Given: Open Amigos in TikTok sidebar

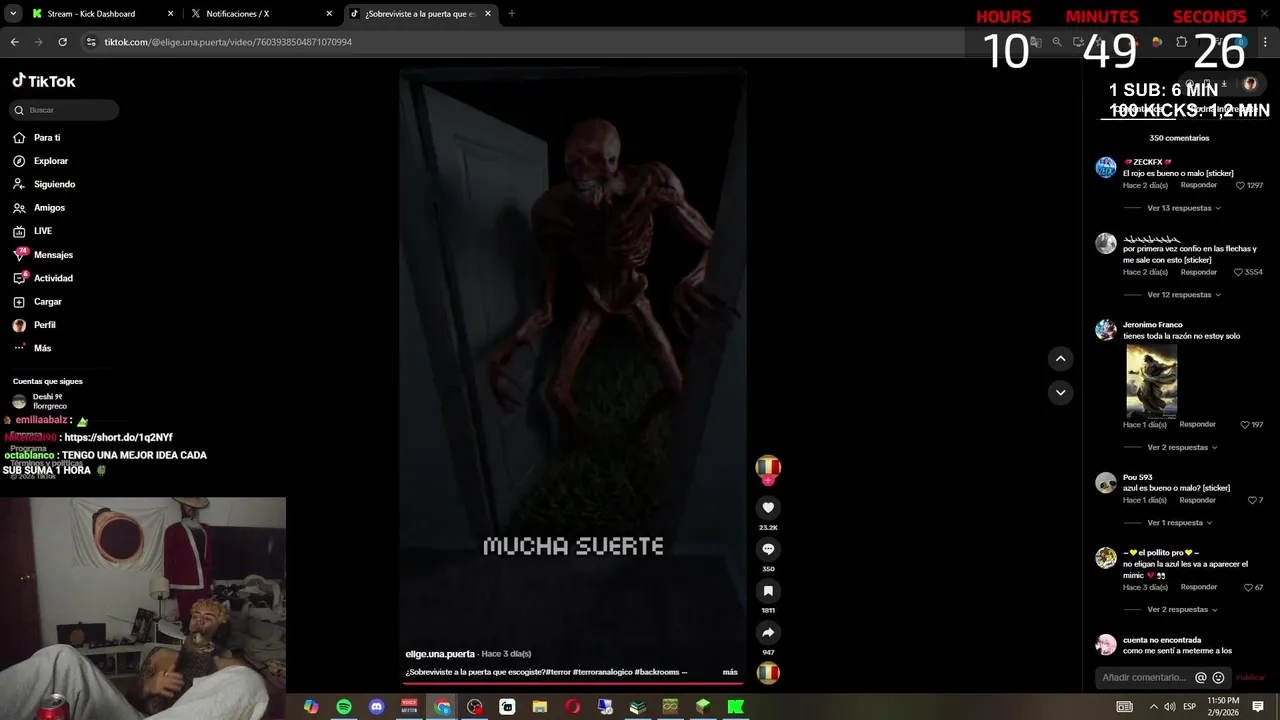Looking at the screenshot, I should pyautogui.click(x=49, y=208).
